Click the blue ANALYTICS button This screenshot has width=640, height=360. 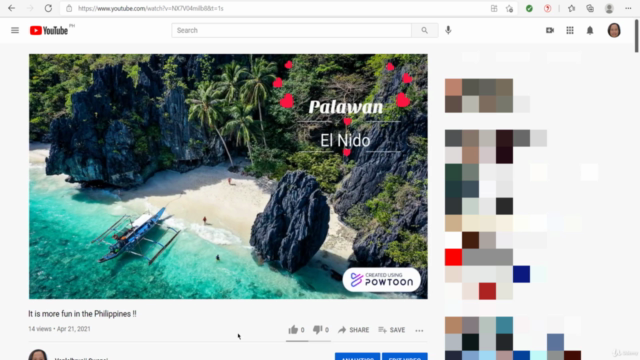click(x=358, y=356)
